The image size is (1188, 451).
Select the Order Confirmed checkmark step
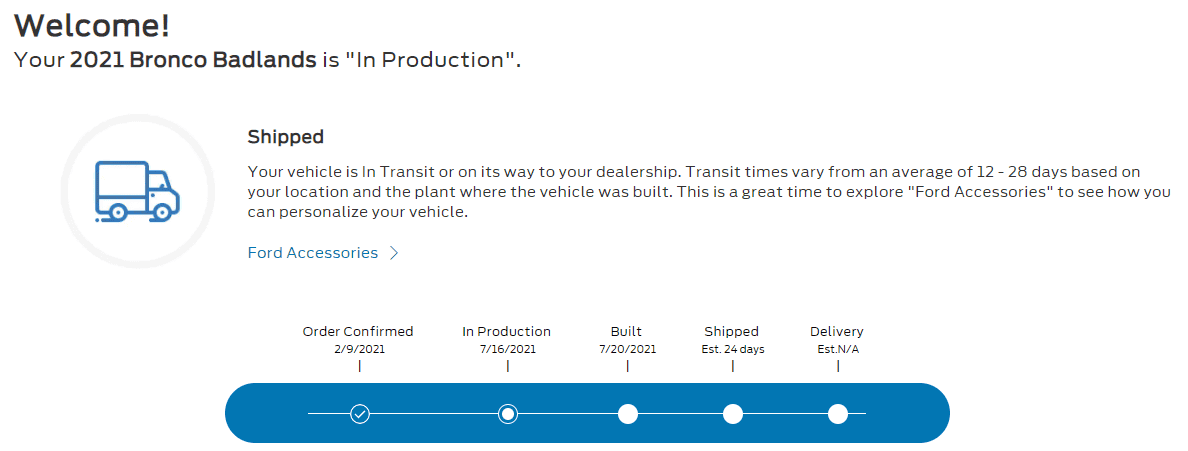pyautogui.click(x=360, y=414)
